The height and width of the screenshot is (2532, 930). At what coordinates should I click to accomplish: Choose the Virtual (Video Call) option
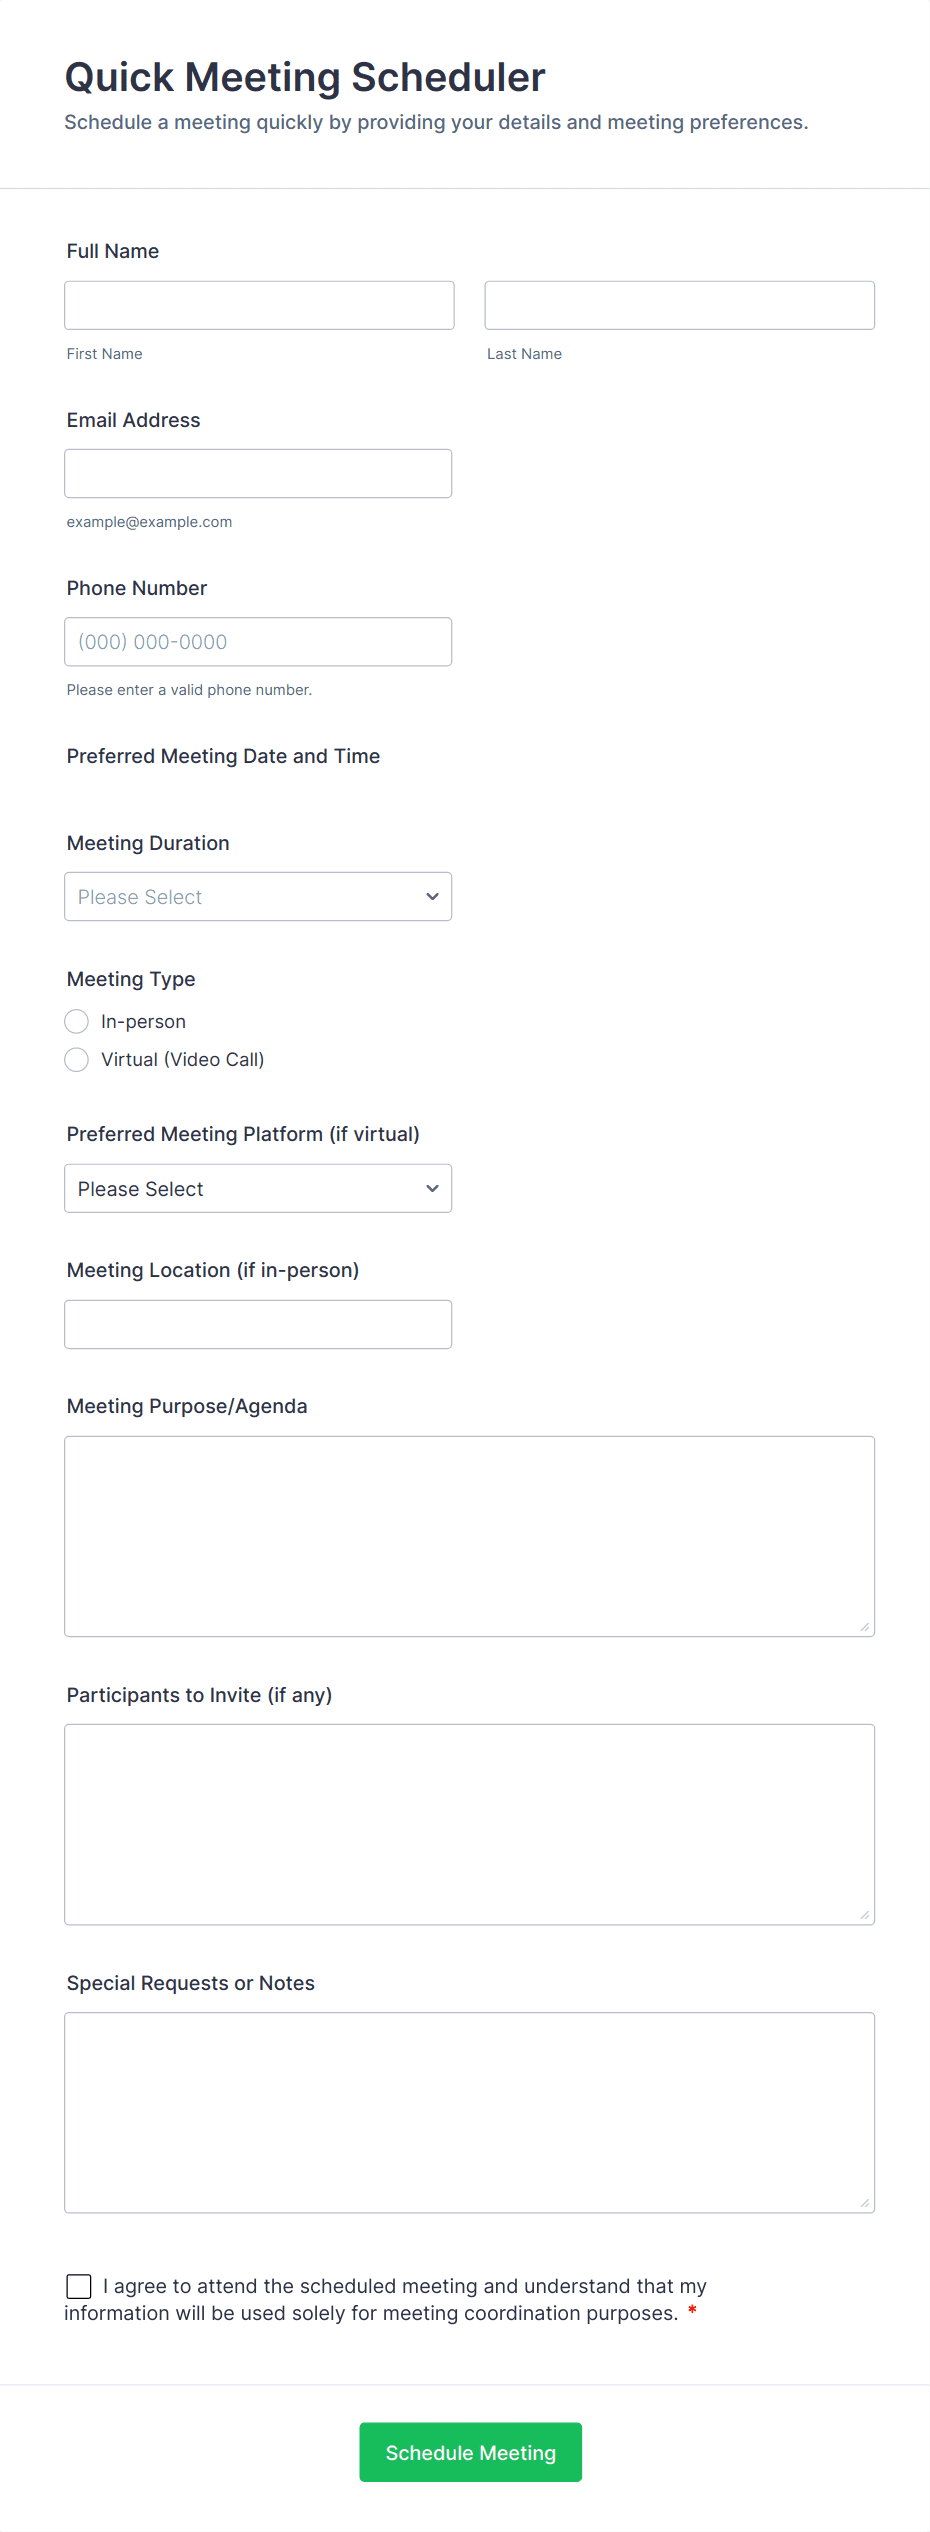point(77,1059)
